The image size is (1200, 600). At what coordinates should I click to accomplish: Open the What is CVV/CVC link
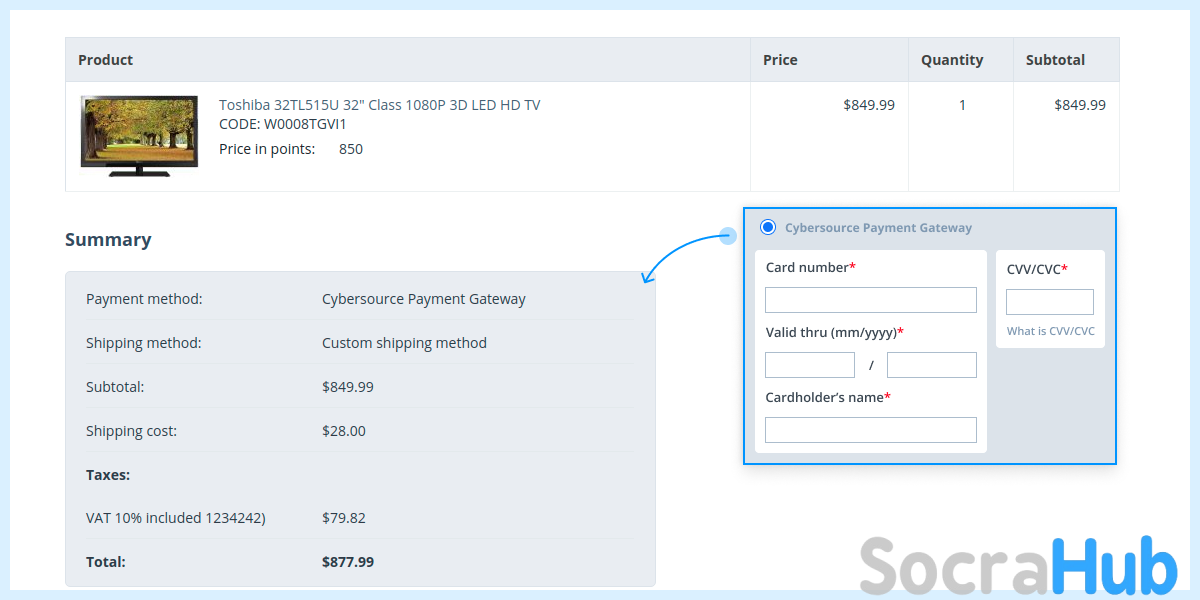pyautogui.click(x=1050, y=331)
